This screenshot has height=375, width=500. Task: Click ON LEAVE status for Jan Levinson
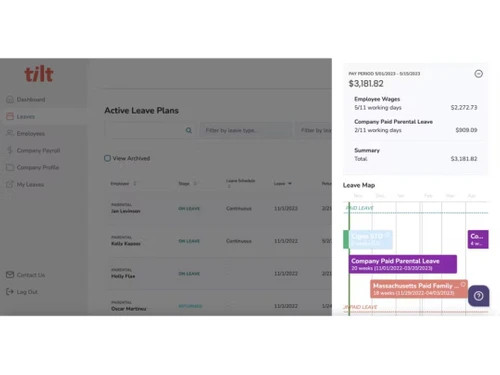point(189,209)
